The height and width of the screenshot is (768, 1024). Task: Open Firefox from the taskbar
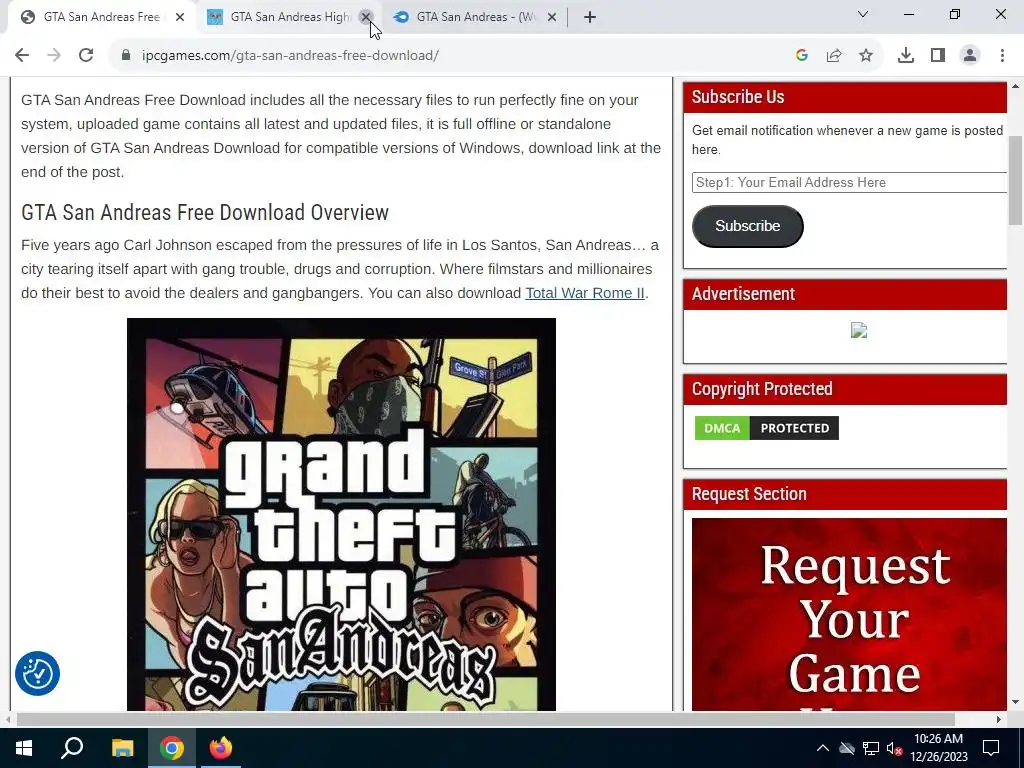coord(221,748)
